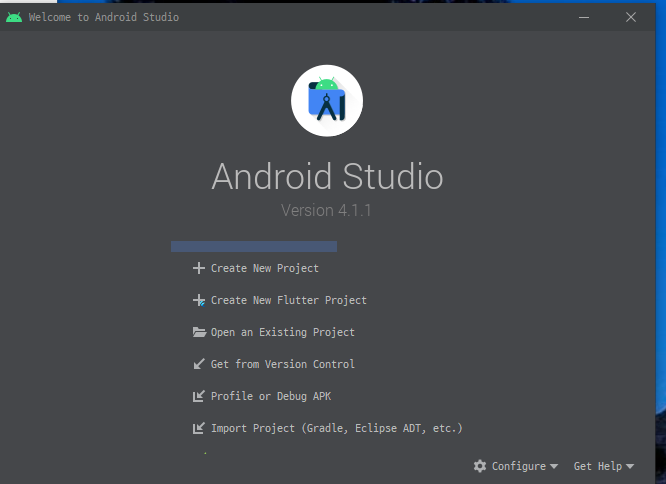The image size is (666, 484).
Task: Click the Version 4.1.1 text
Action: pyautogui.click(x=326, y=210)
